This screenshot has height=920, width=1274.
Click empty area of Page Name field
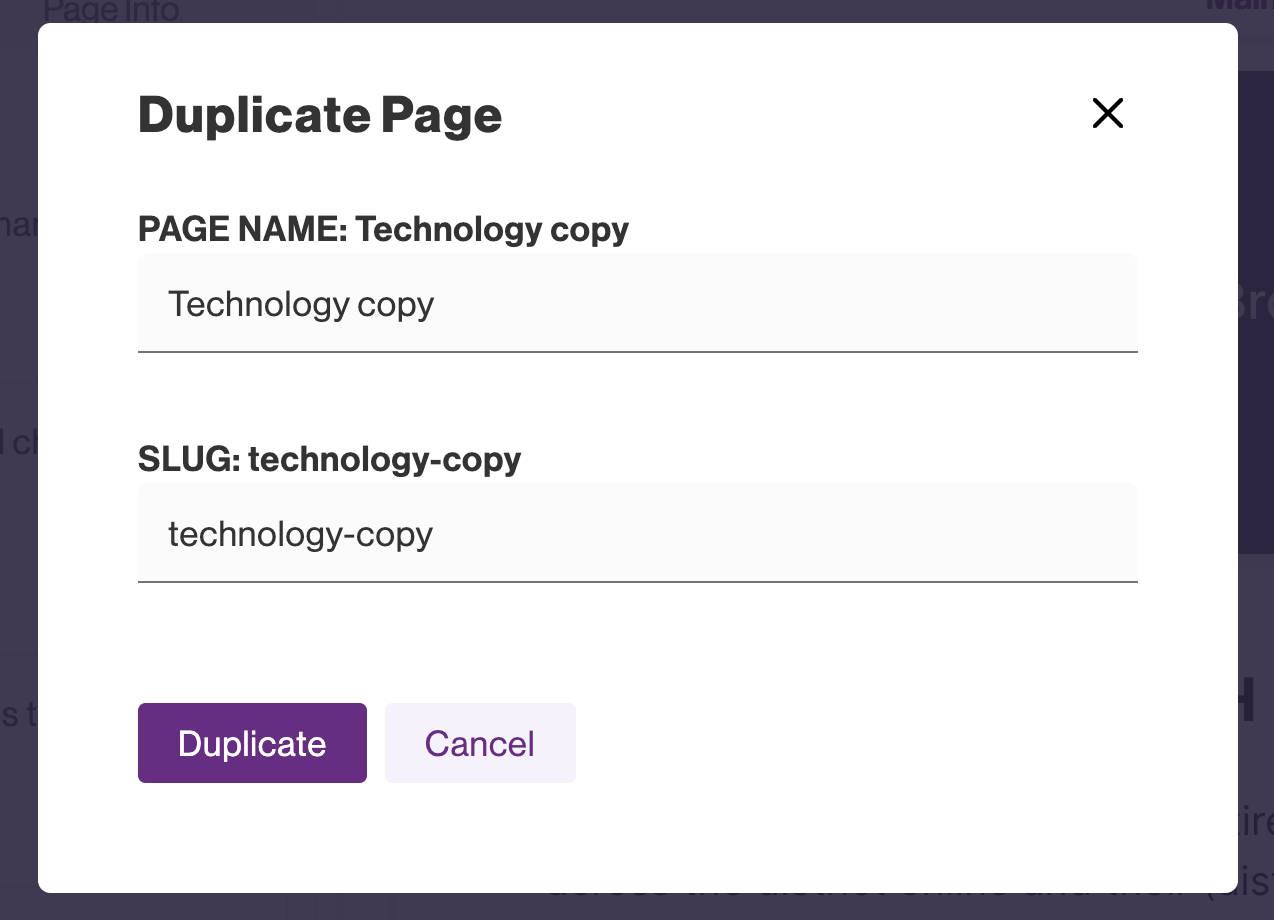click(800, 303)
